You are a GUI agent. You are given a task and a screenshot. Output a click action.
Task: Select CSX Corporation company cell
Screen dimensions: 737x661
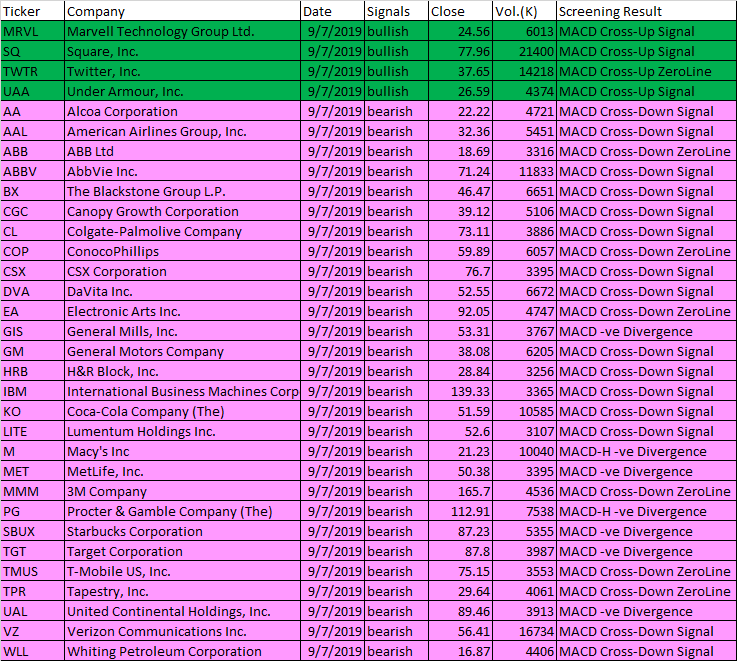182,271
